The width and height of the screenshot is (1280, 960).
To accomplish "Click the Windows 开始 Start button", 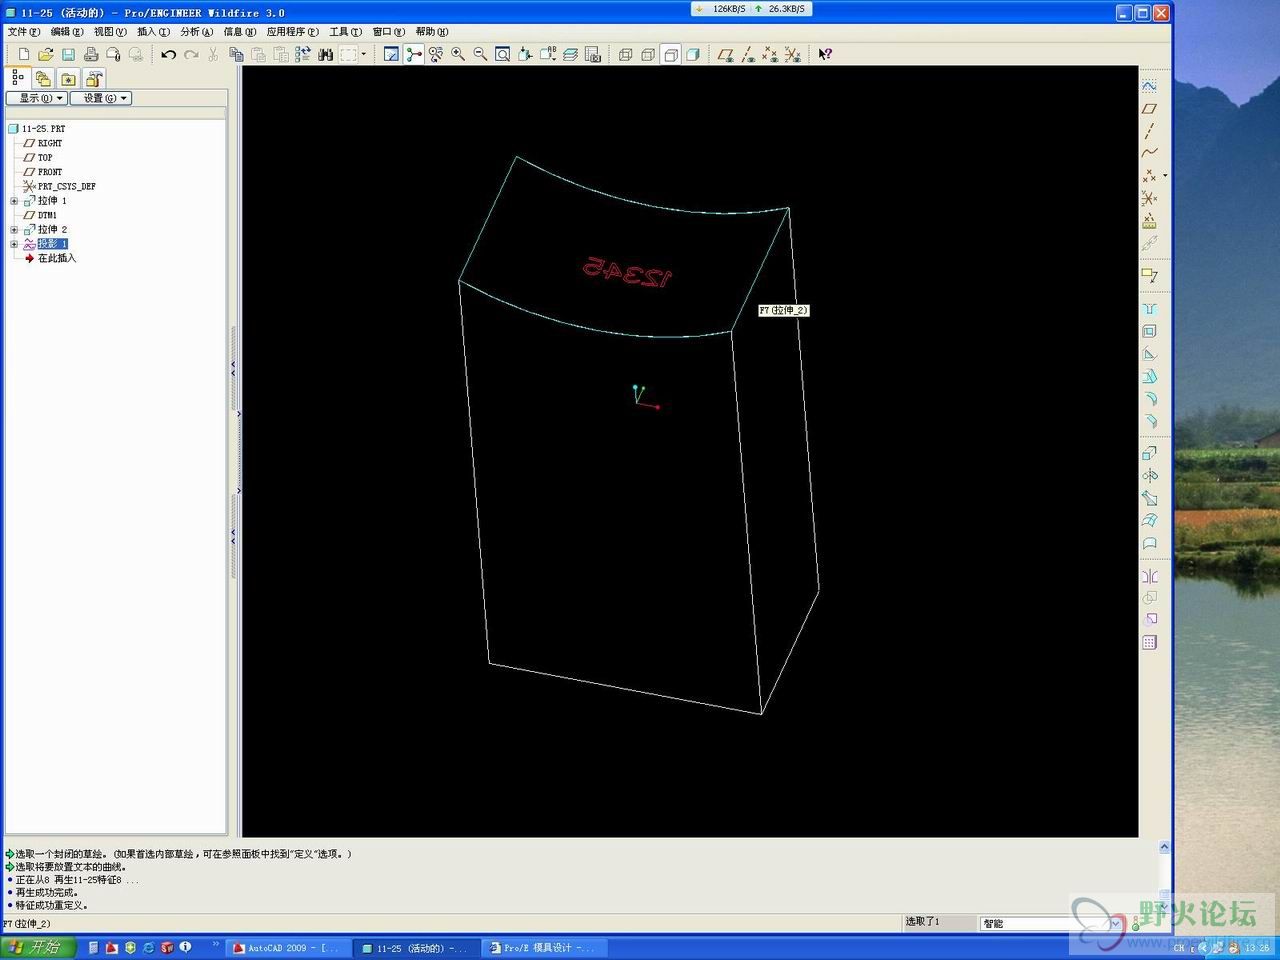I will click(x=38, y=947).
